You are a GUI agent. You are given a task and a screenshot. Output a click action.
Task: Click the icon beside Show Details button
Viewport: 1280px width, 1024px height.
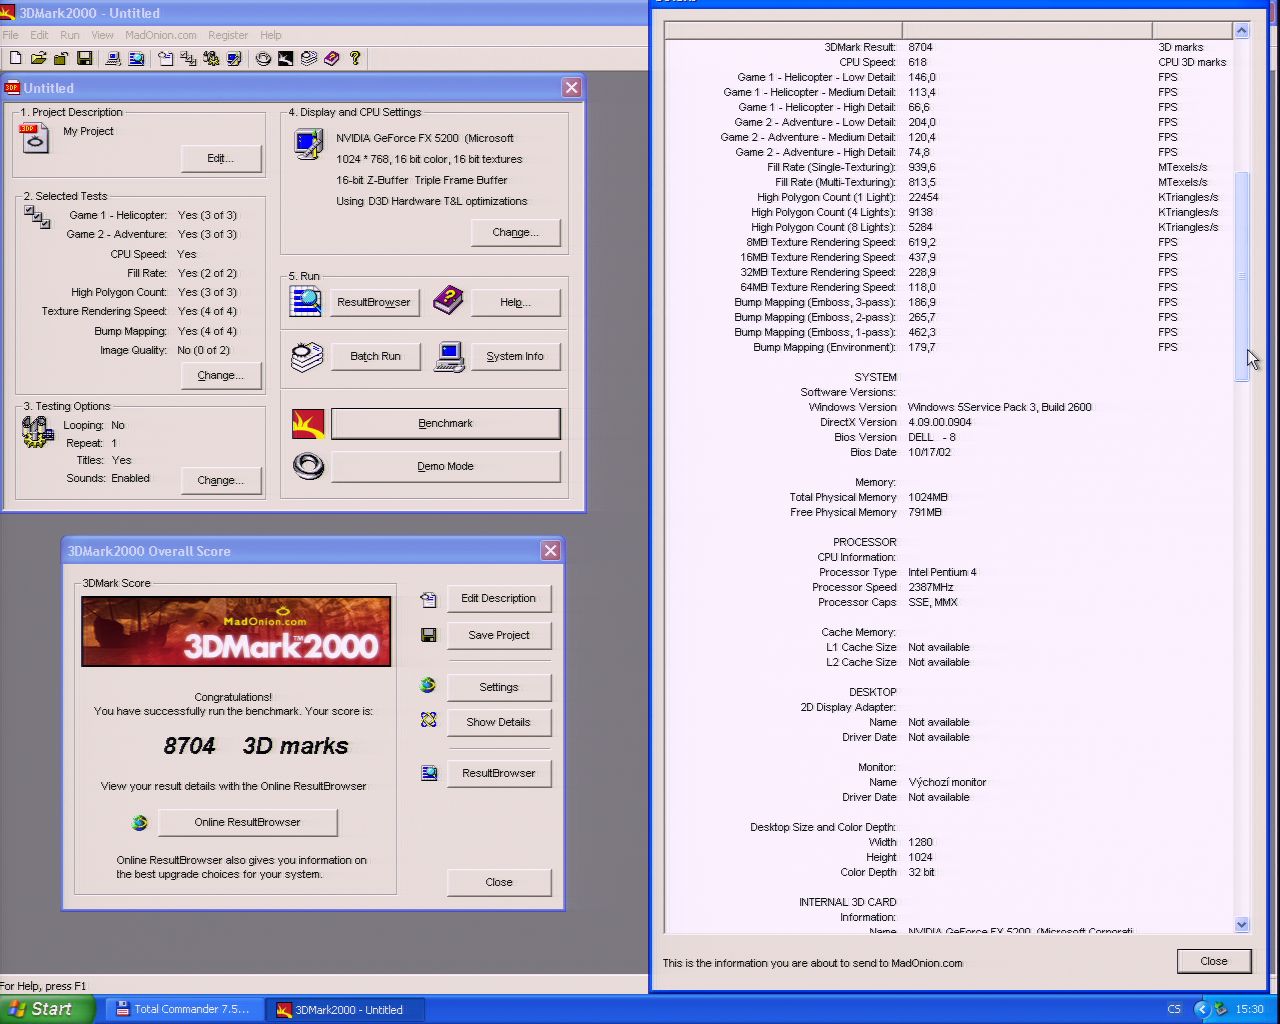click(x=428, y=720)
